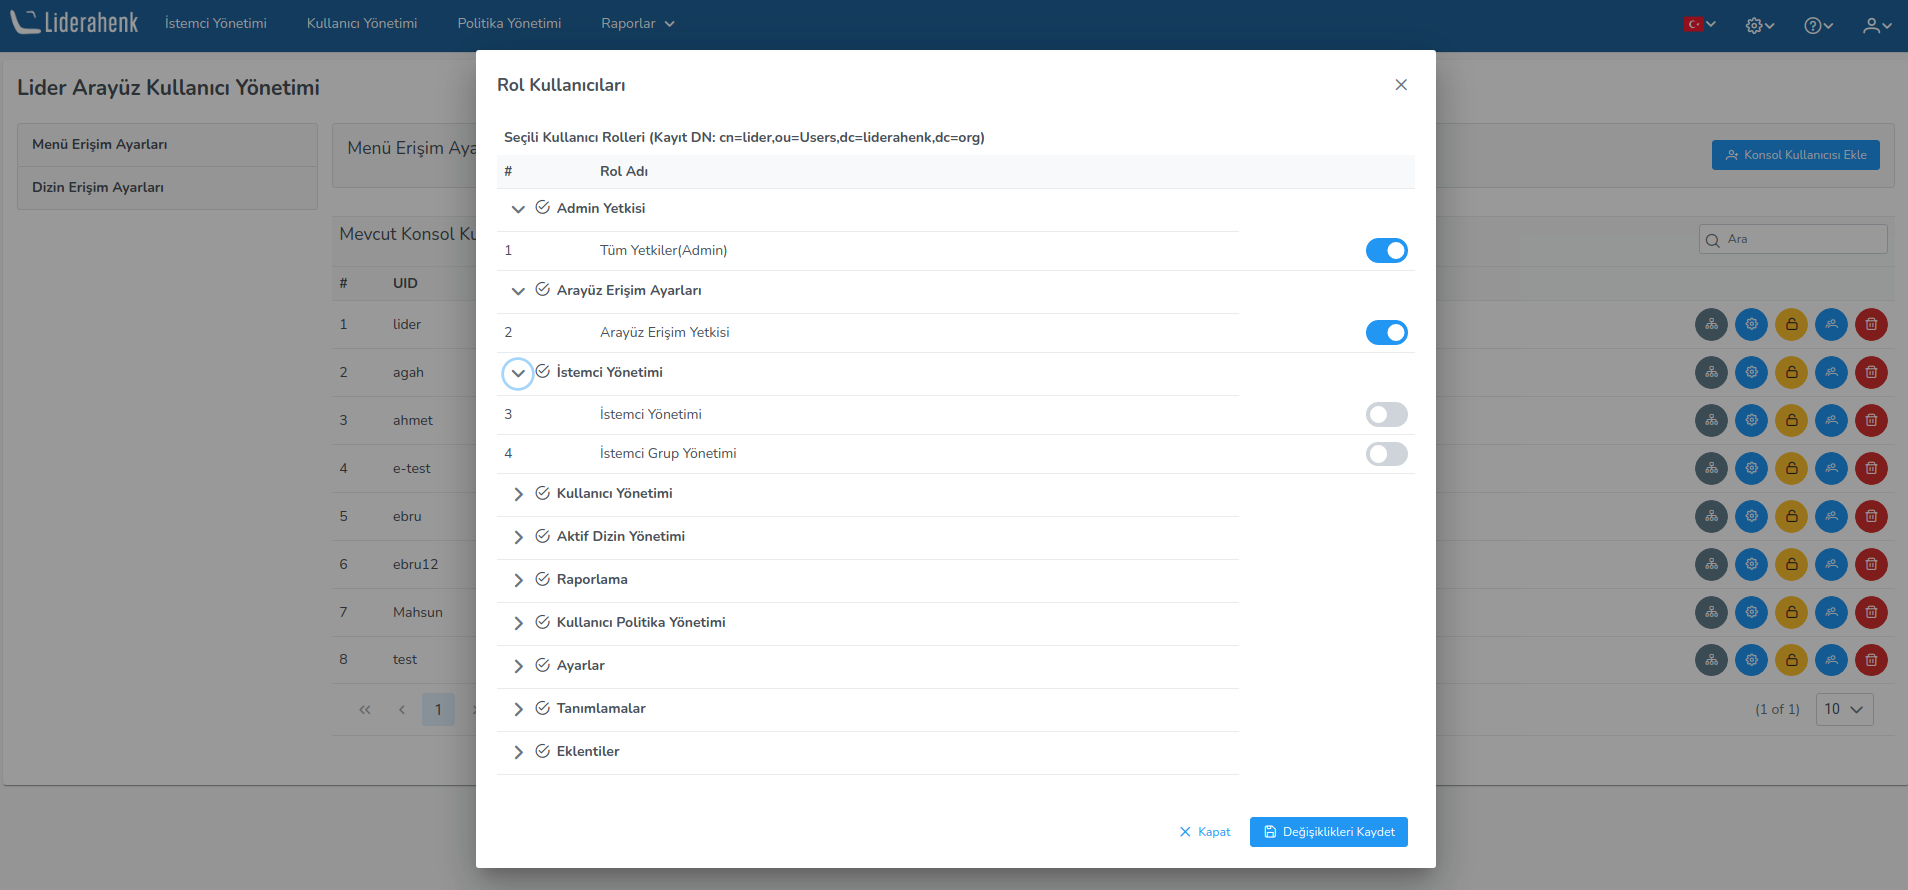
Task: Click the Kapat button
Action: tap(1205, 832)
